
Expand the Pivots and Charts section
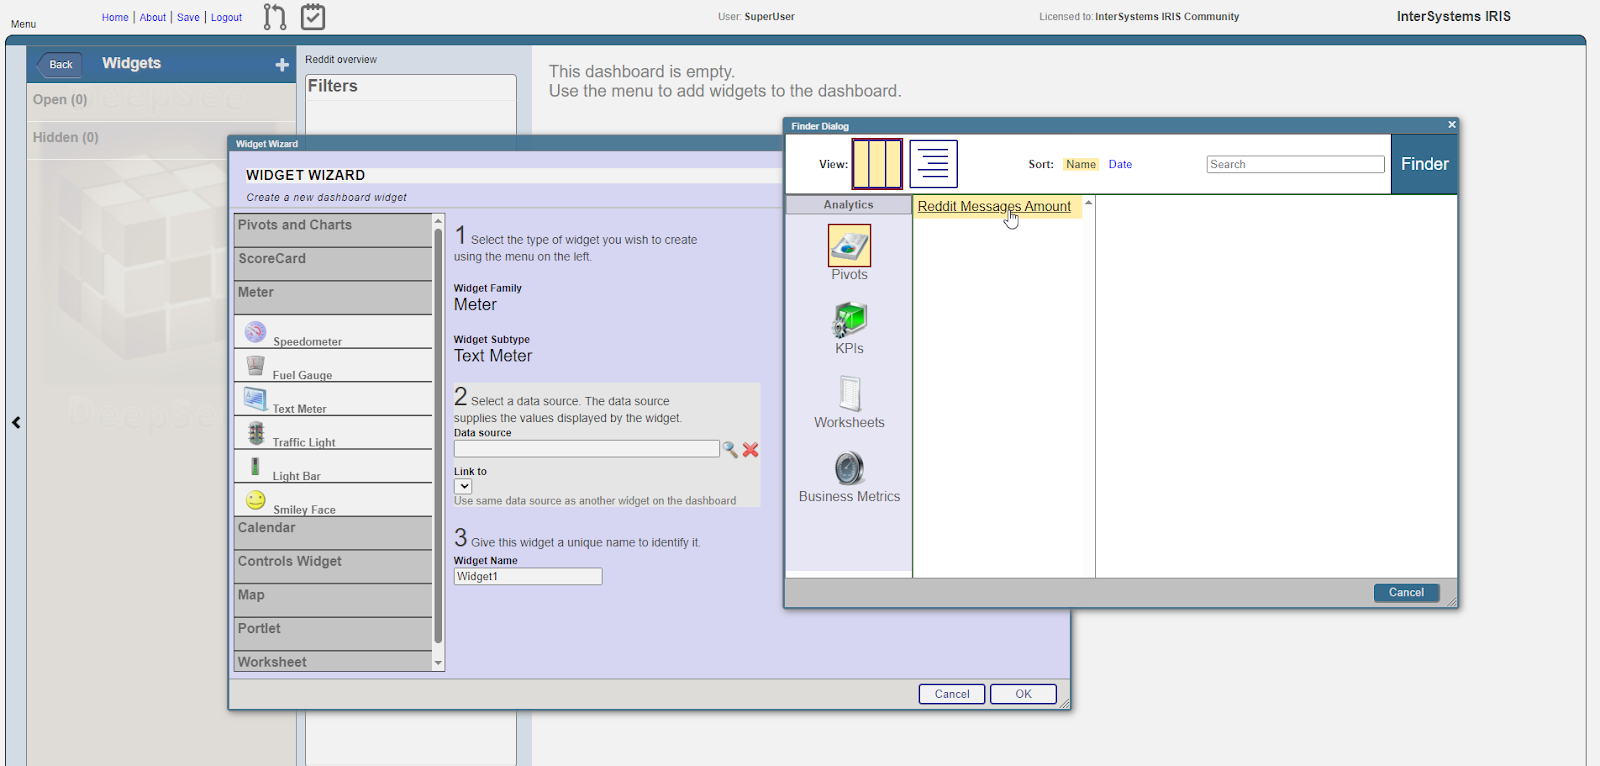point(333,226)
